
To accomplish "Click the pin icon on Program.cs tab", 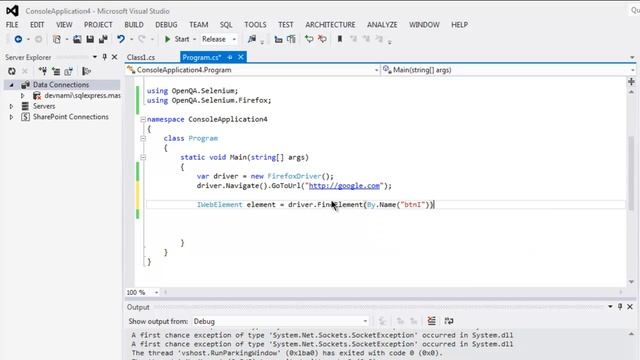I will coord(230,57).
